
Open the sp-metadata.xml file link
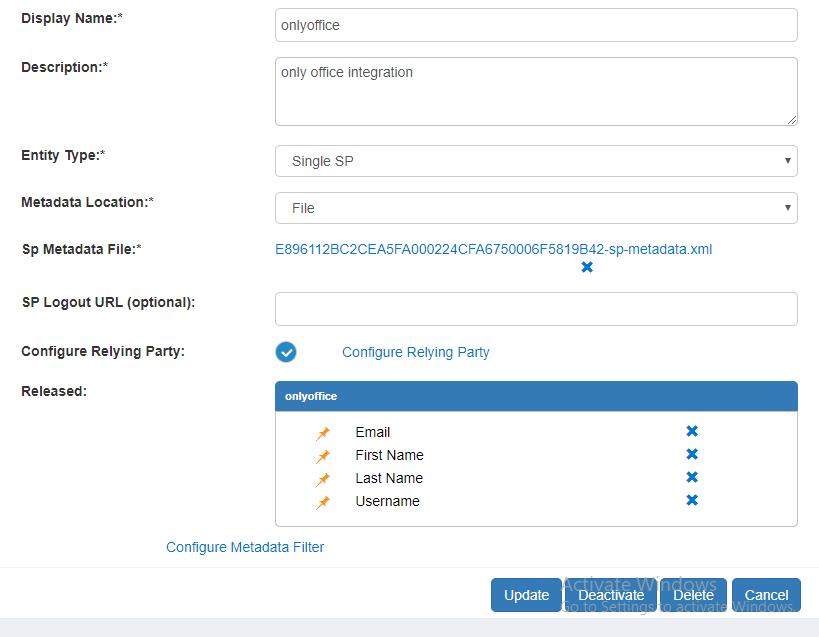493,249
